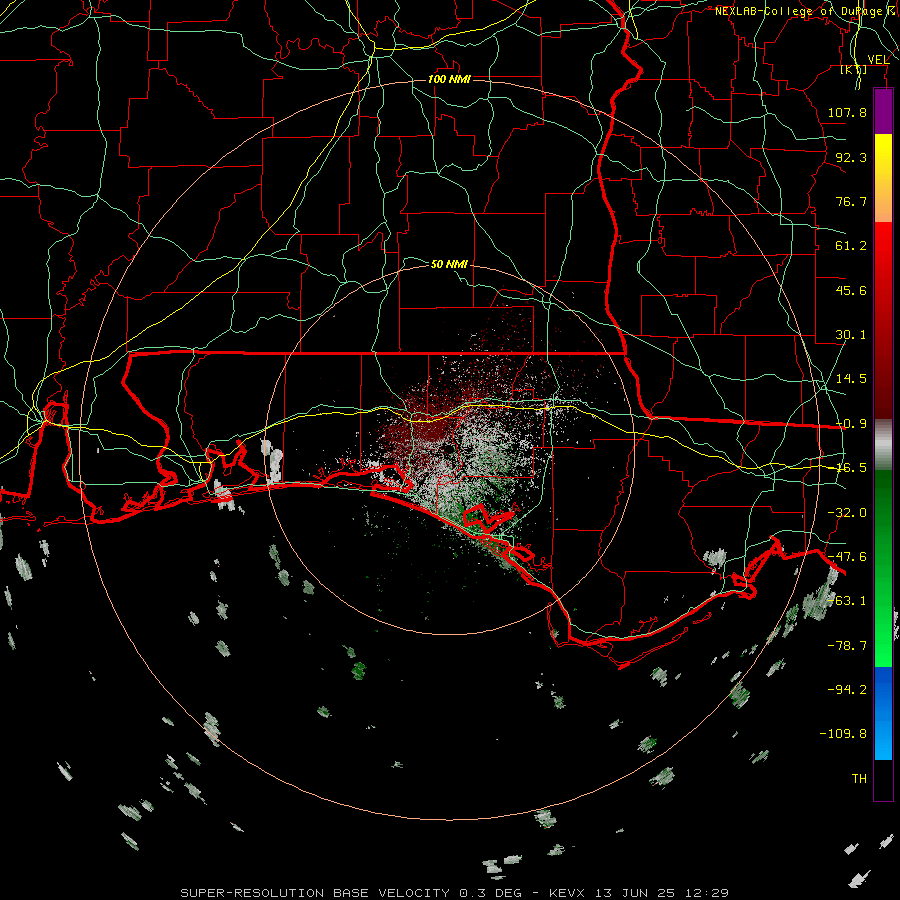Click the -32.0 velocity scale value
Screen dimensions: 900x900
click(847, 513)
